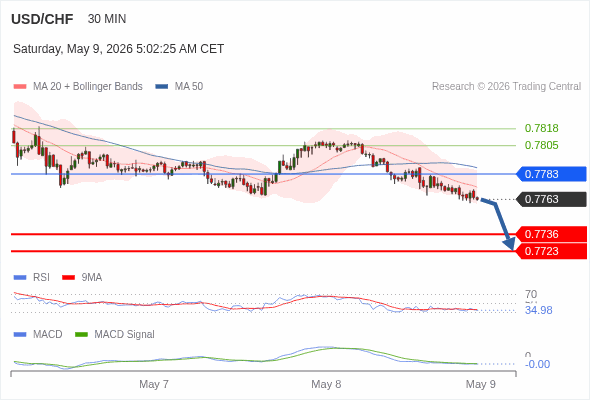The width and height of the screenshot is (590, 400).
Task: Click the MACD value -0.00
Action: click(x=537, y=364)
